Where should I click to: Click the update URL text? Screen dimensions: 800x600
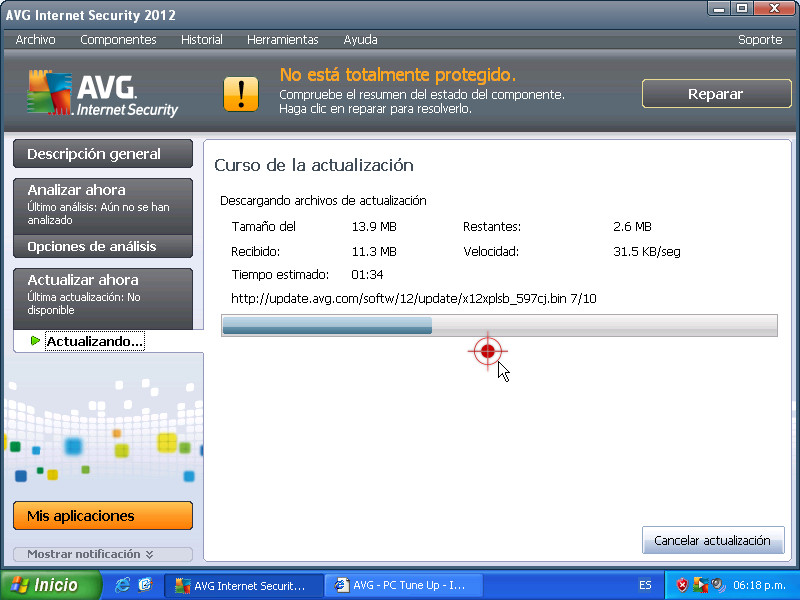[414, 298]
